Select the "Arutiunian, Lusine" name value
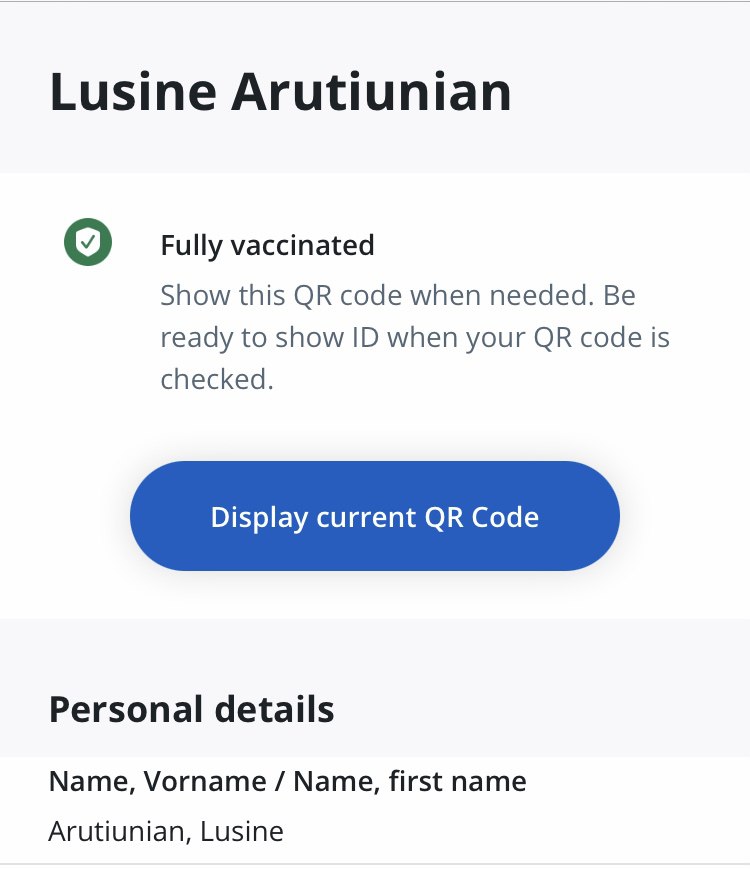Image resolution: width=750 pixels, height=869 pixels. [x=166, y=831]
